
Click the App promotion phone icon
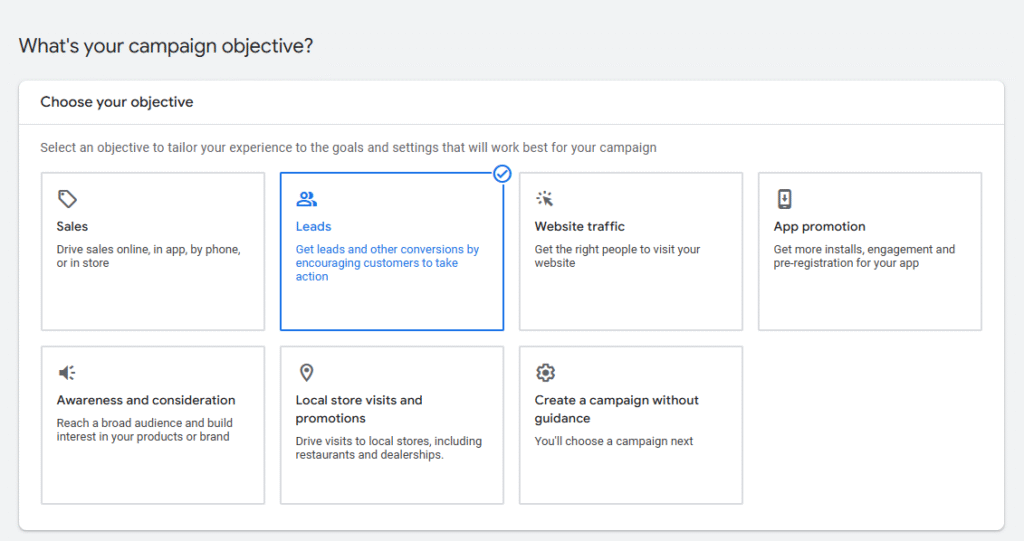coord(784,199)
